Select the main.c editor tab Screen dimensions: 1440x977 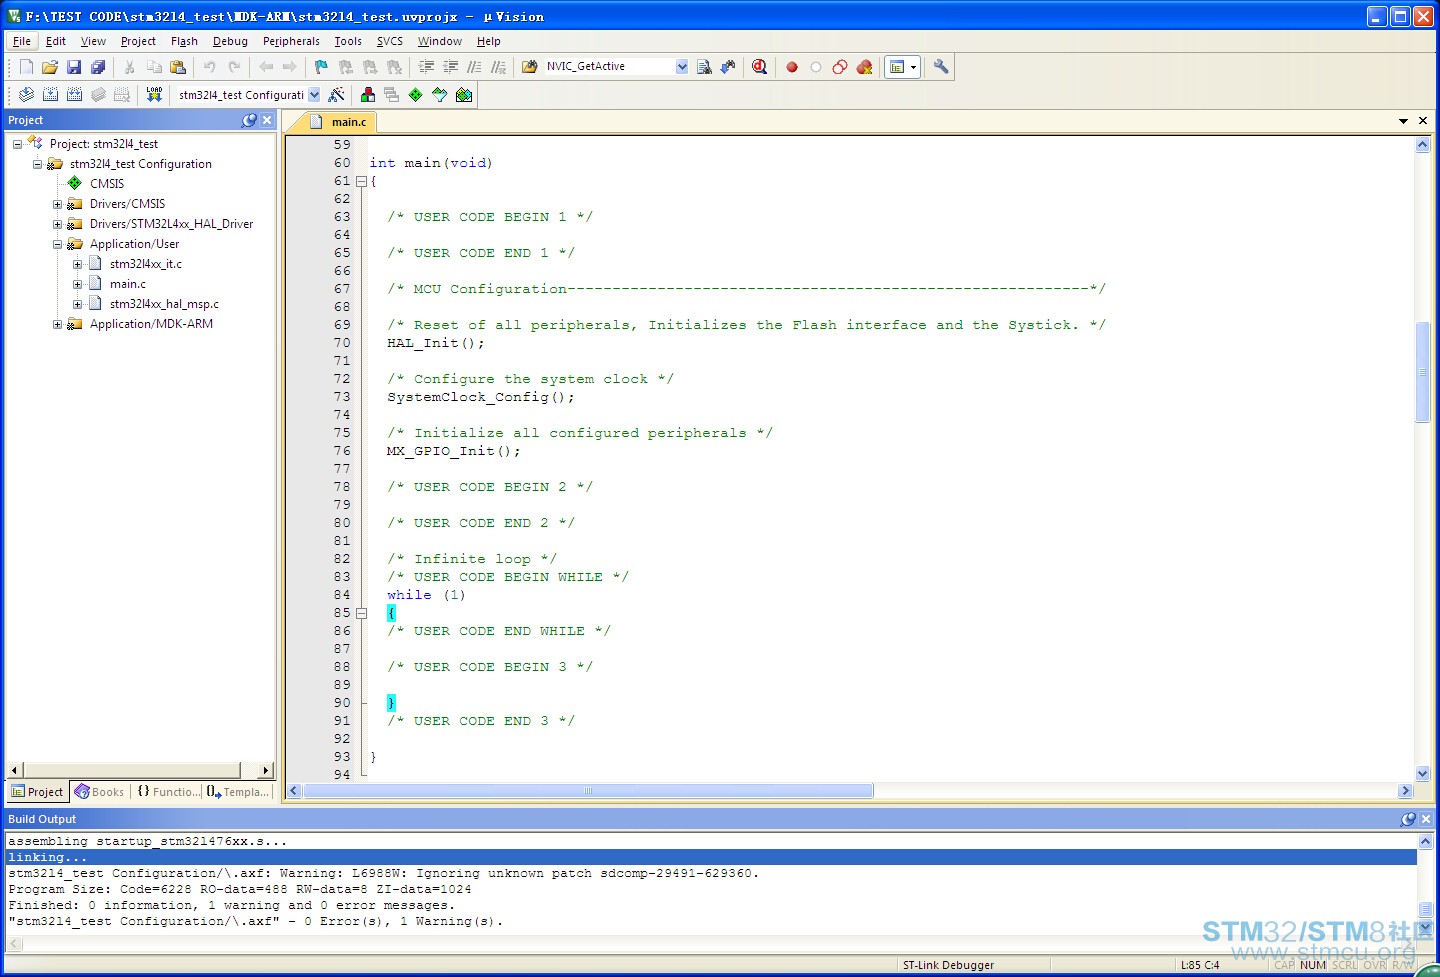click(340, 122)
